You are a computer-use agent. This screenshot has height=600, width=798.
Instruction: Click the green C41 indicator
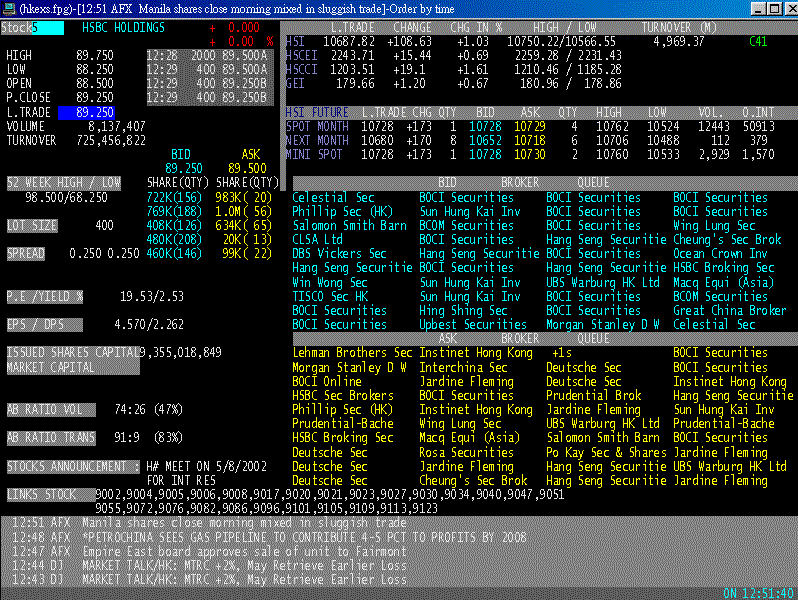[x=758, y=42]
